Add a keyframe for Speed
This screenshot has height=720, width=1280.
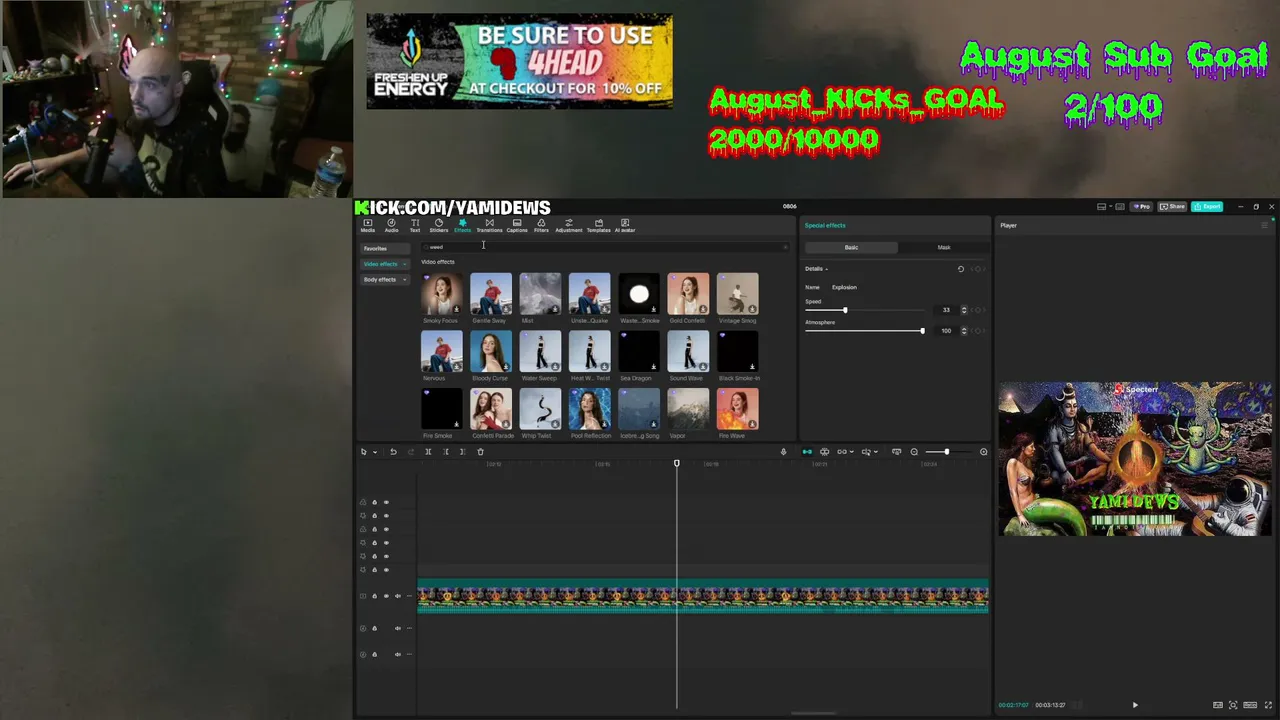(x=979, y=310)
